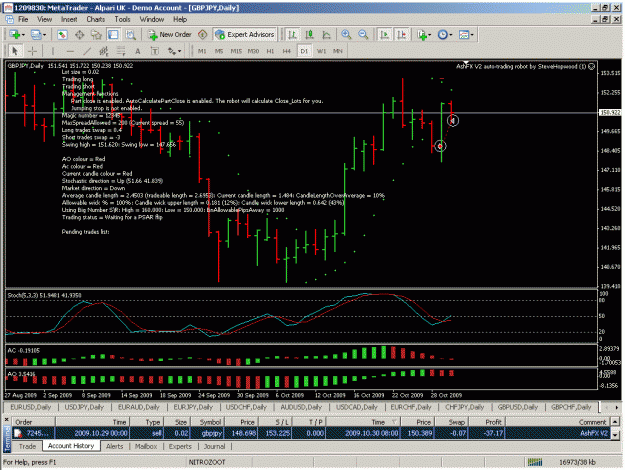Viewport: 625px width, 470px height.
Task: Open the Experts tab in Terminal
Action: click(180, 446)
